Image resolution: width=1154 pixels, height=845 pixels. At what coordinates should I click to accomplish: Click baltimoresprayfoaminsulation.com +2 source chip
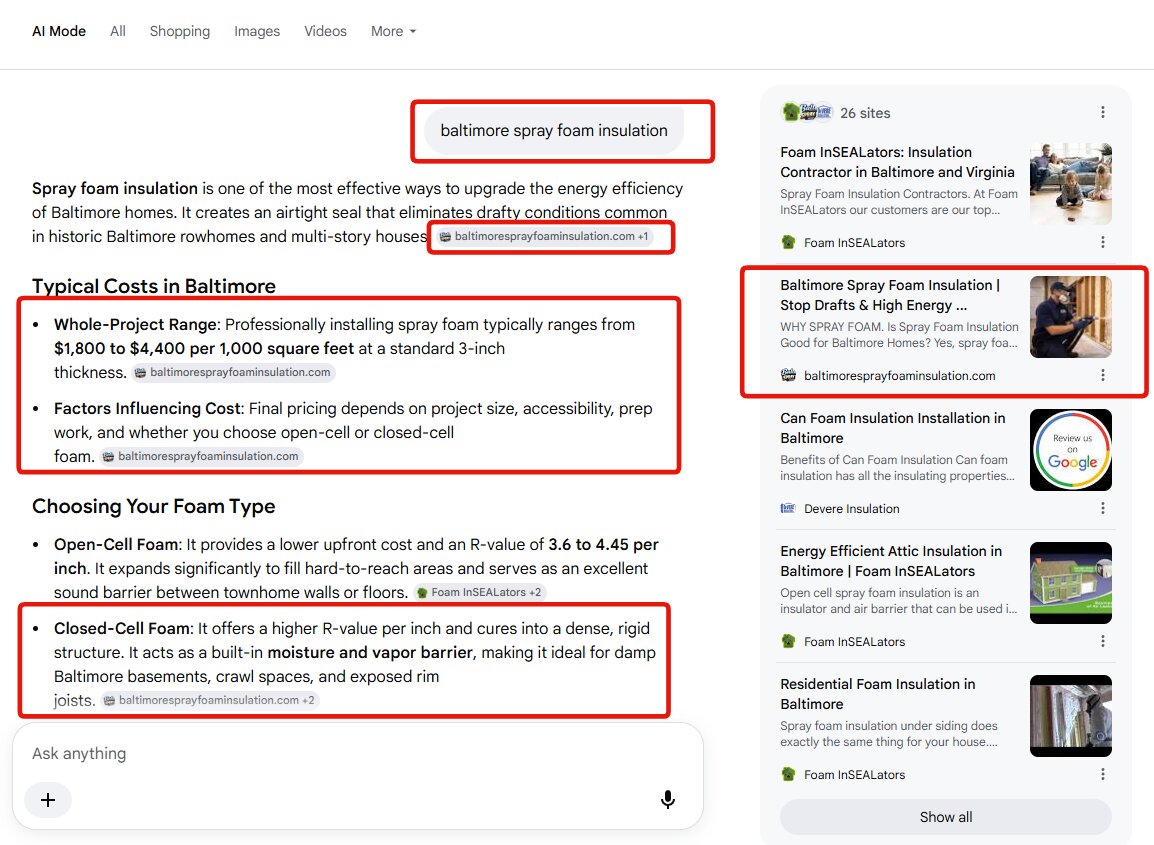tap(210, 700)
